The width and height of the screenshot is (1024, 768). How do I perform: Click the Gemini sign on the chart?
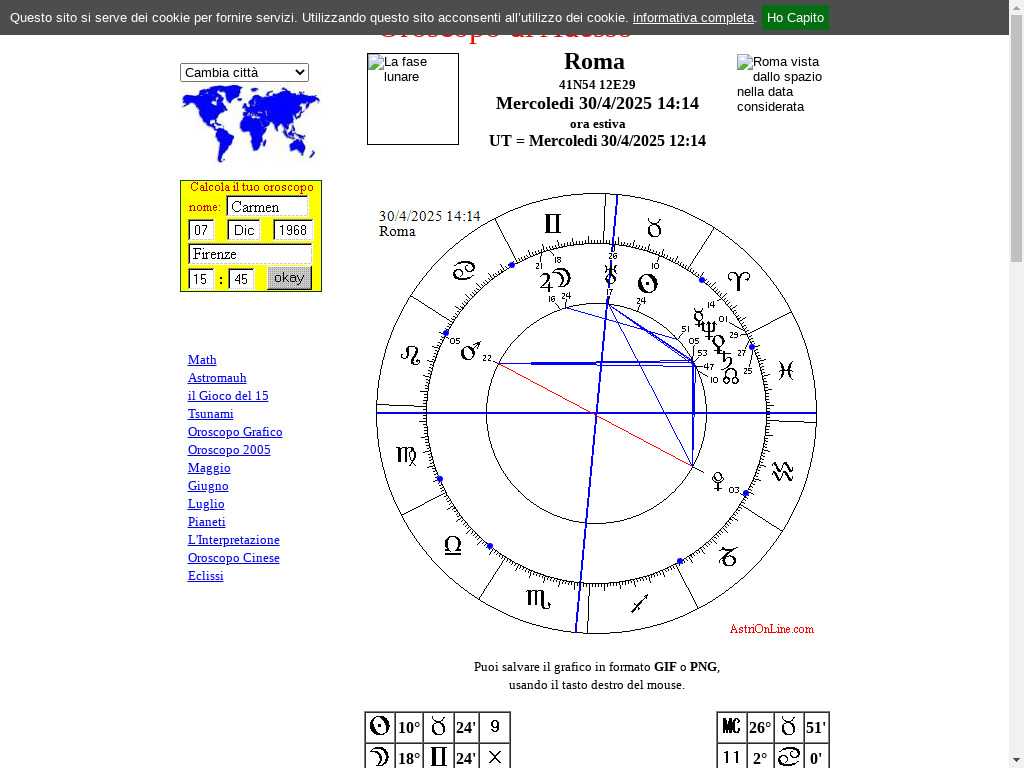point(552,224)
